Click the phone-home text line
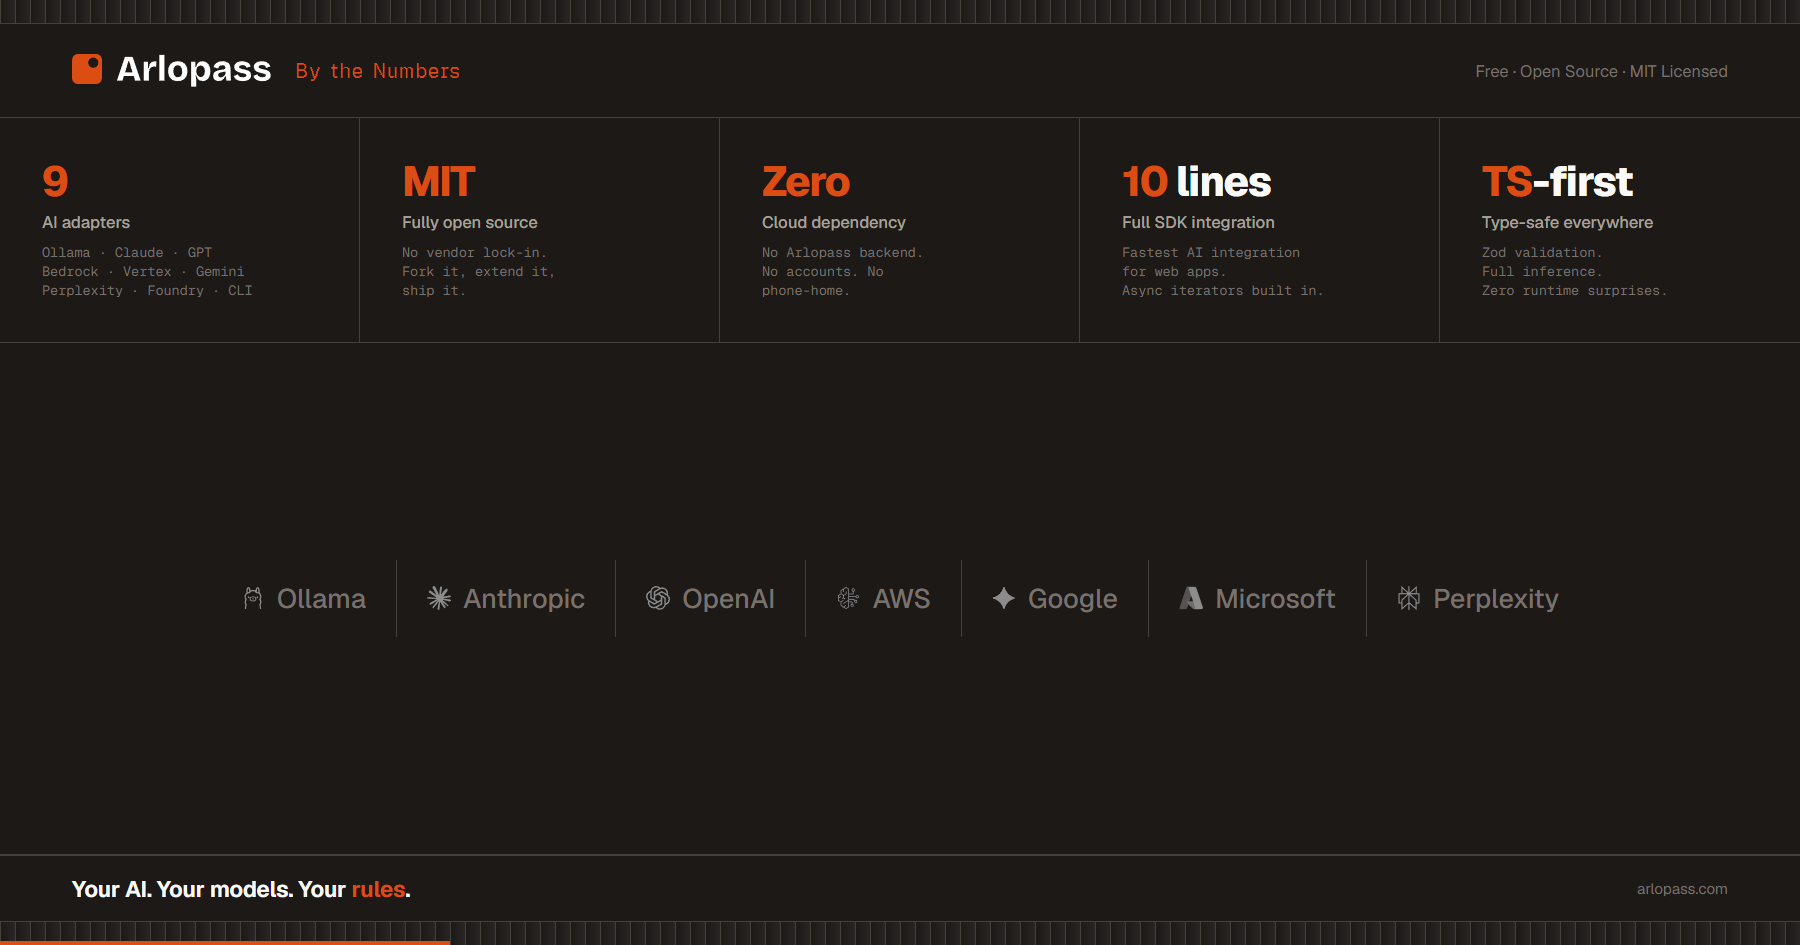 click(805, 291)
